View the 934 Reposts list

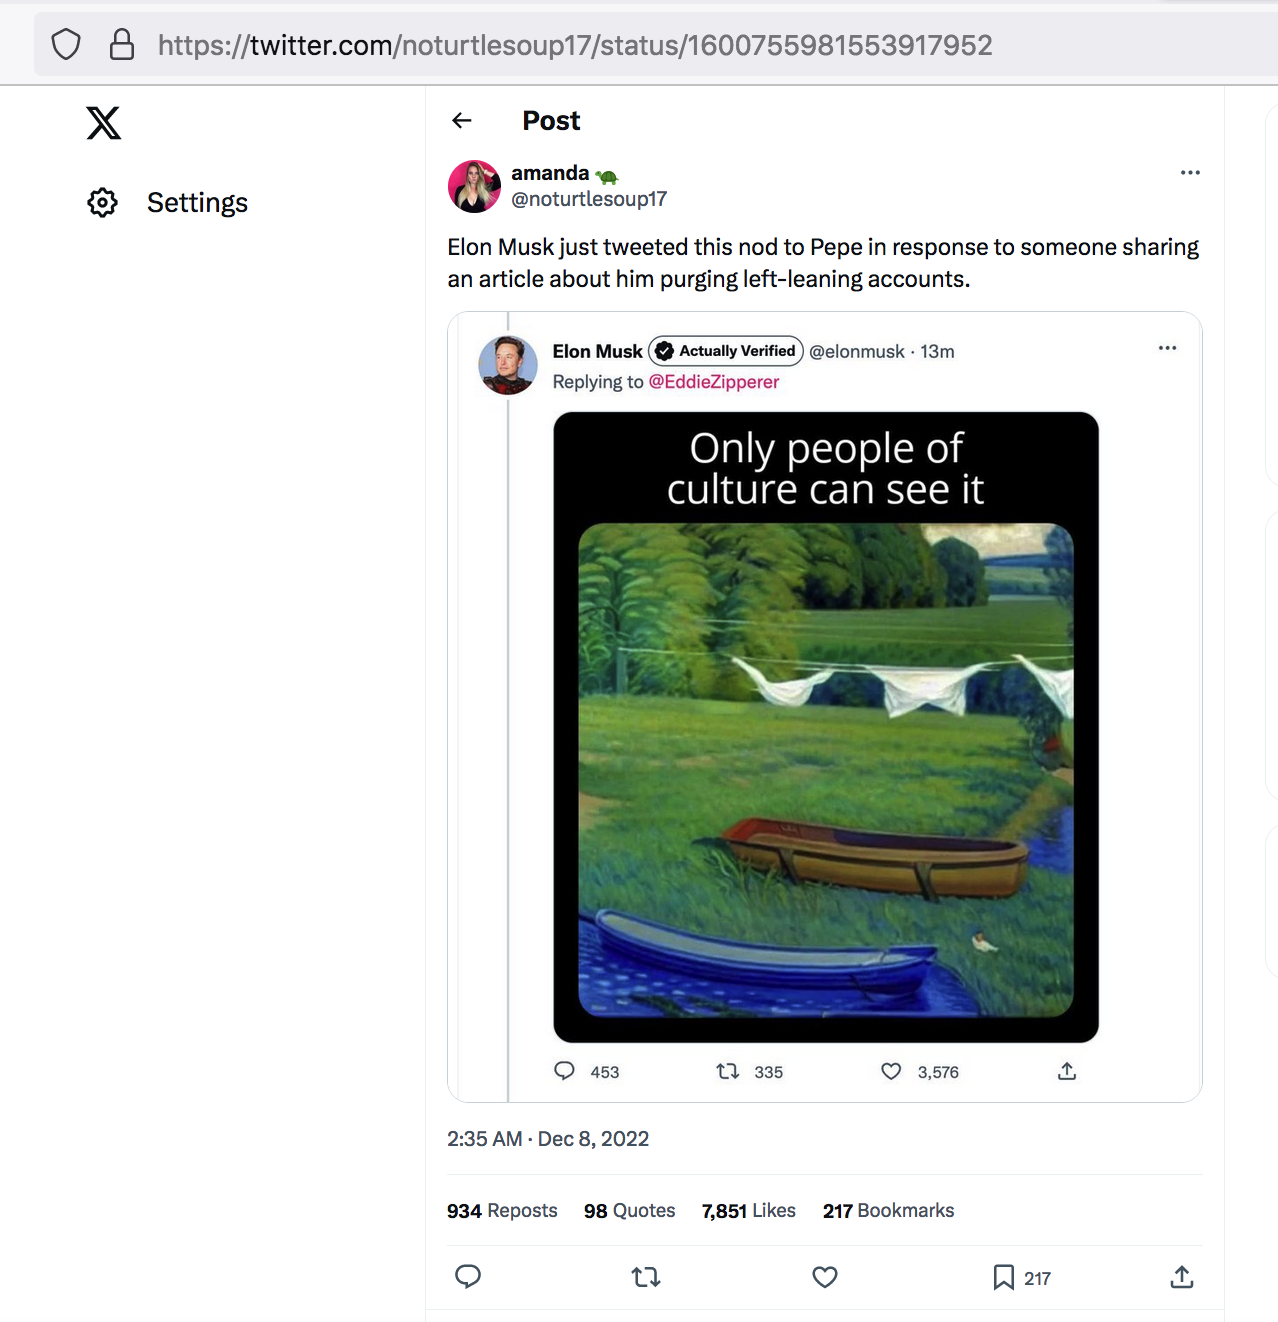(502, 1210)
